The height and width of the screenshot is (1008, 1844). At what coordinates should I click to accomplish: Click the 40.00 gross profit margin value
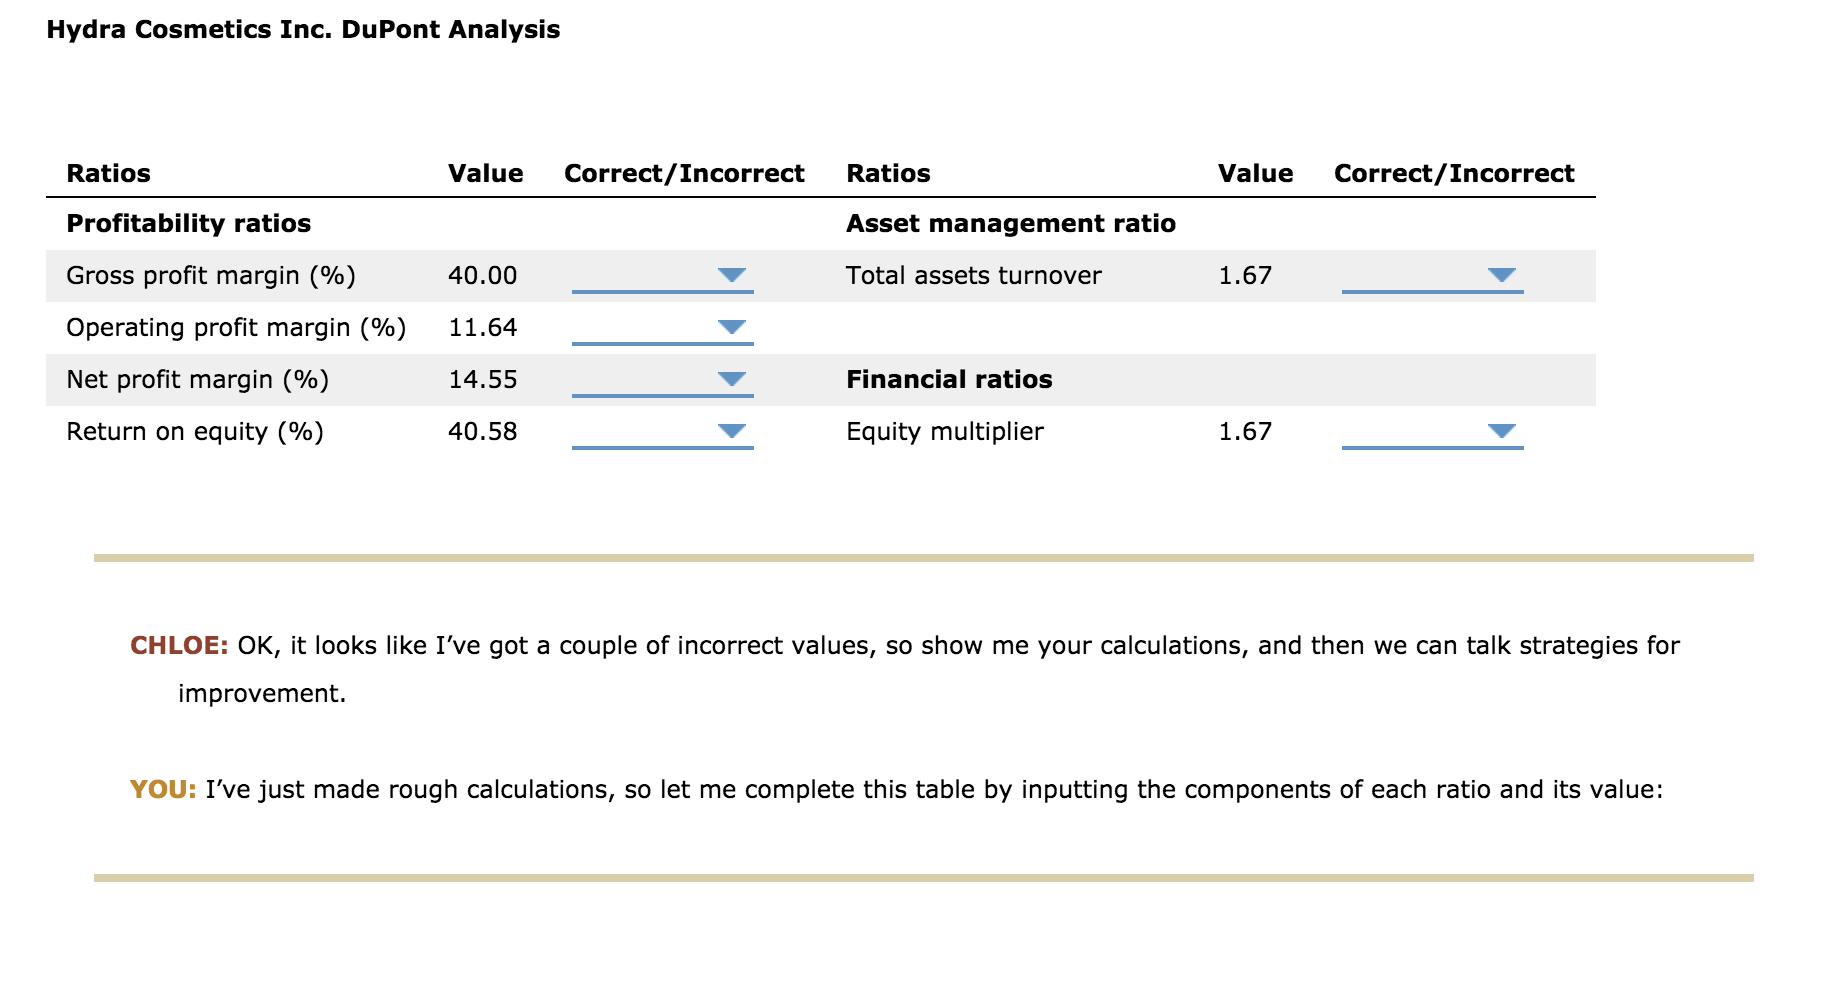(x=482, y=275)
